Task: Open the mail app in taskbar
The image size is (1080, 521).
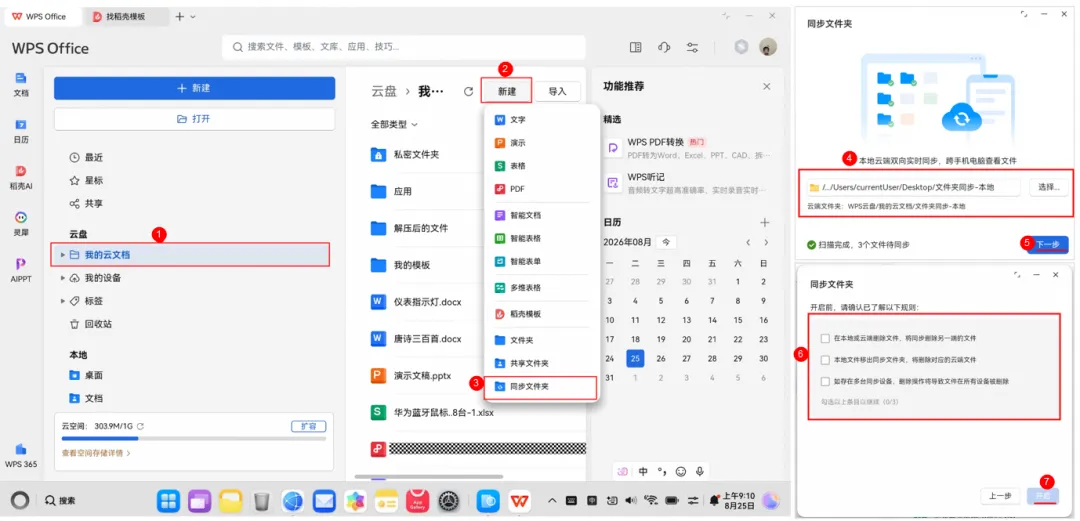Action: [324, 501]
